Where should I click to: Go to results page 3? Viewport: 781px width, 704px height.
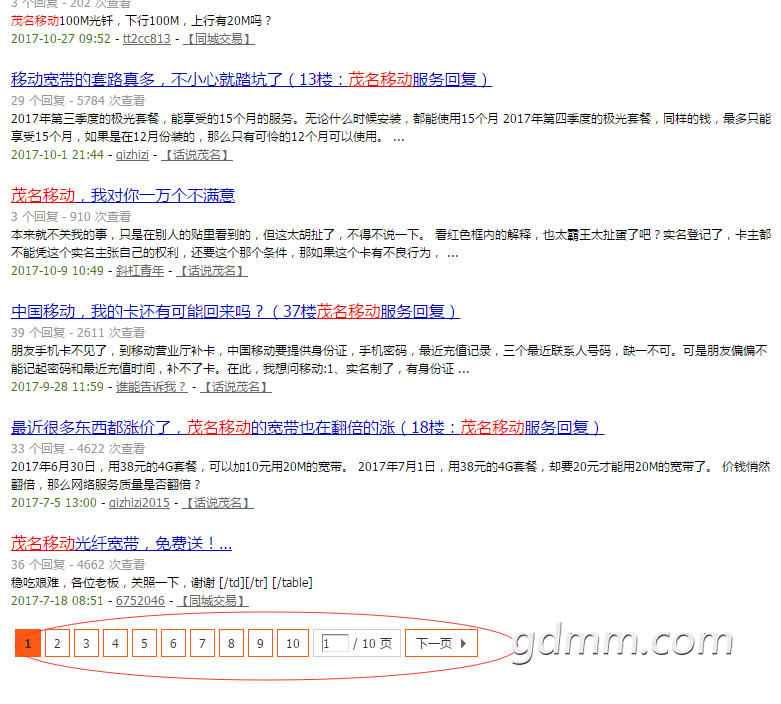[86, 643]
